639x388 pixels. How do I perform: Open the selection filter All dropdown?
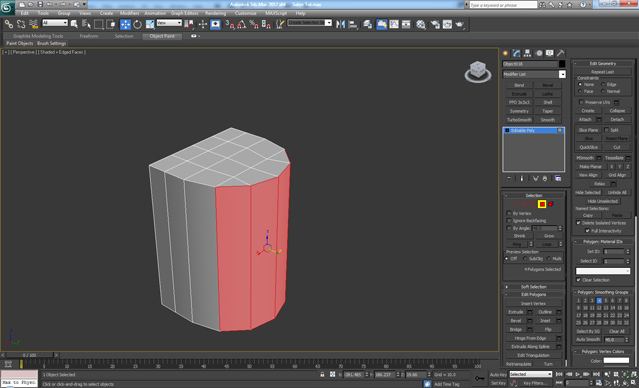pyautogui.click(x=55, y=23)
